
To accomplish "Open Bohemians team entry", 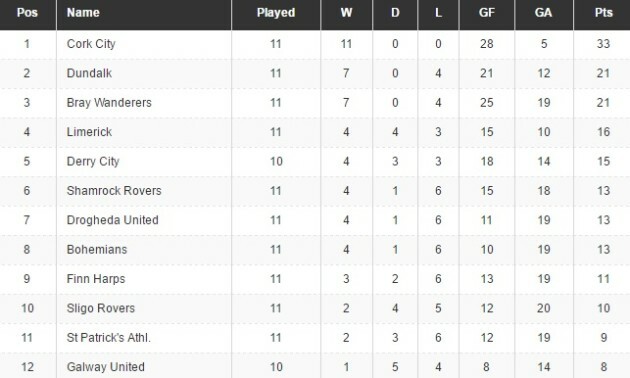I will coord(97,249).
